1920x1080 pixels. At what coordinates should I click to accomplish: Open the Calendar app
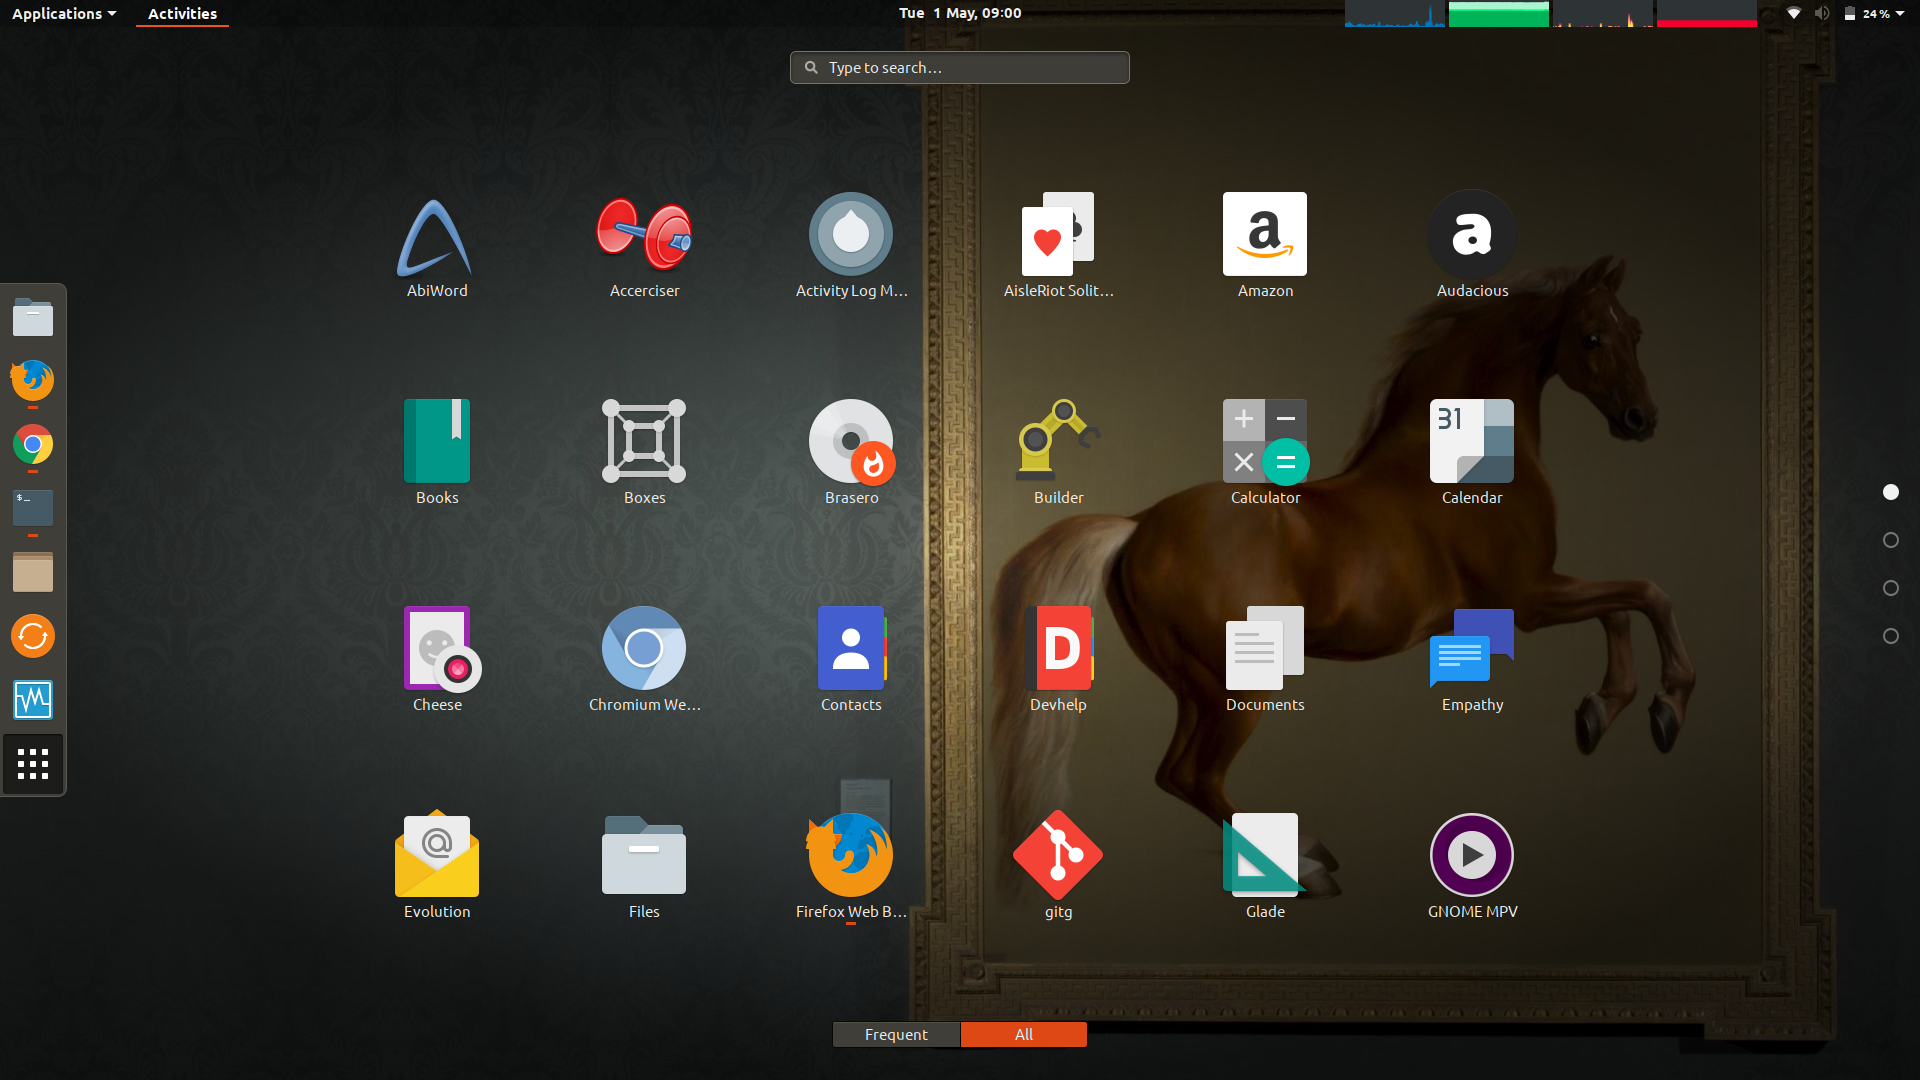click(1472, 453)
